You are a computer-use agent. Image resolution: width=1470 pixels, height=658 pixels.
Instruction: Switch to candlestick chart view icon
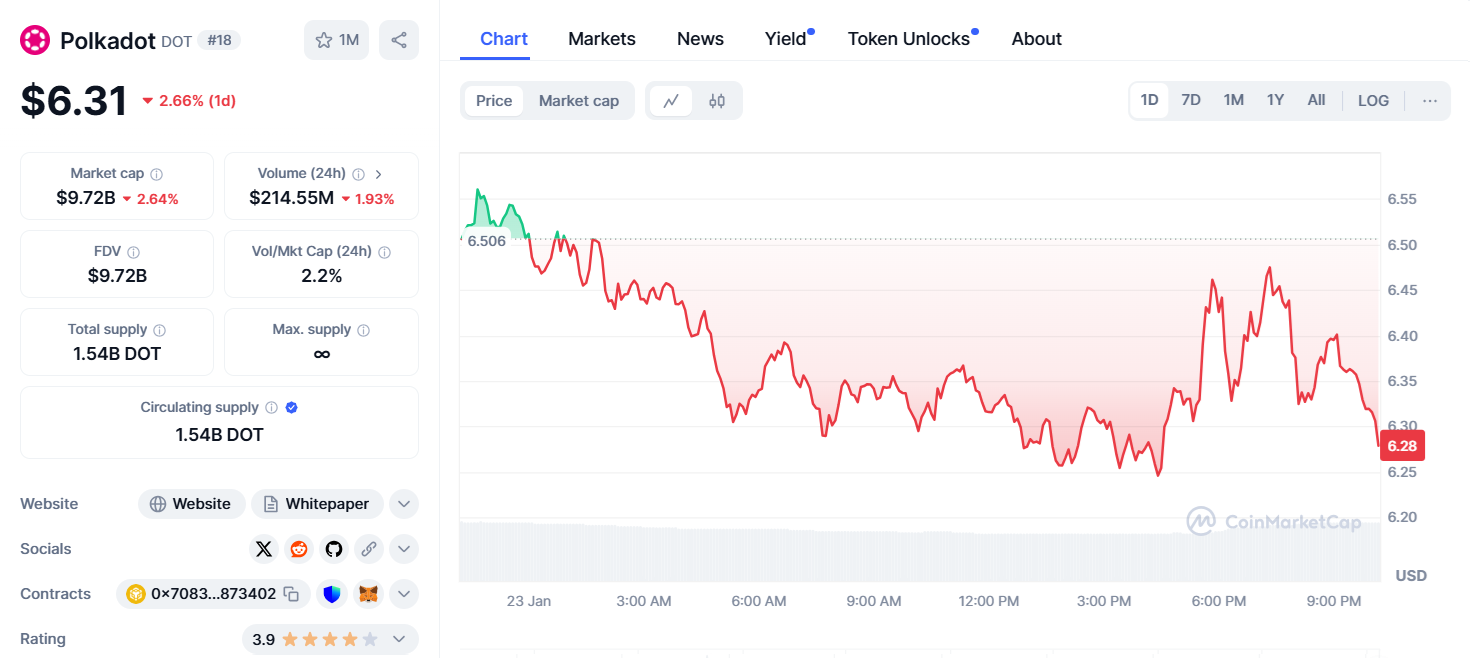click(x=717, y=101)
